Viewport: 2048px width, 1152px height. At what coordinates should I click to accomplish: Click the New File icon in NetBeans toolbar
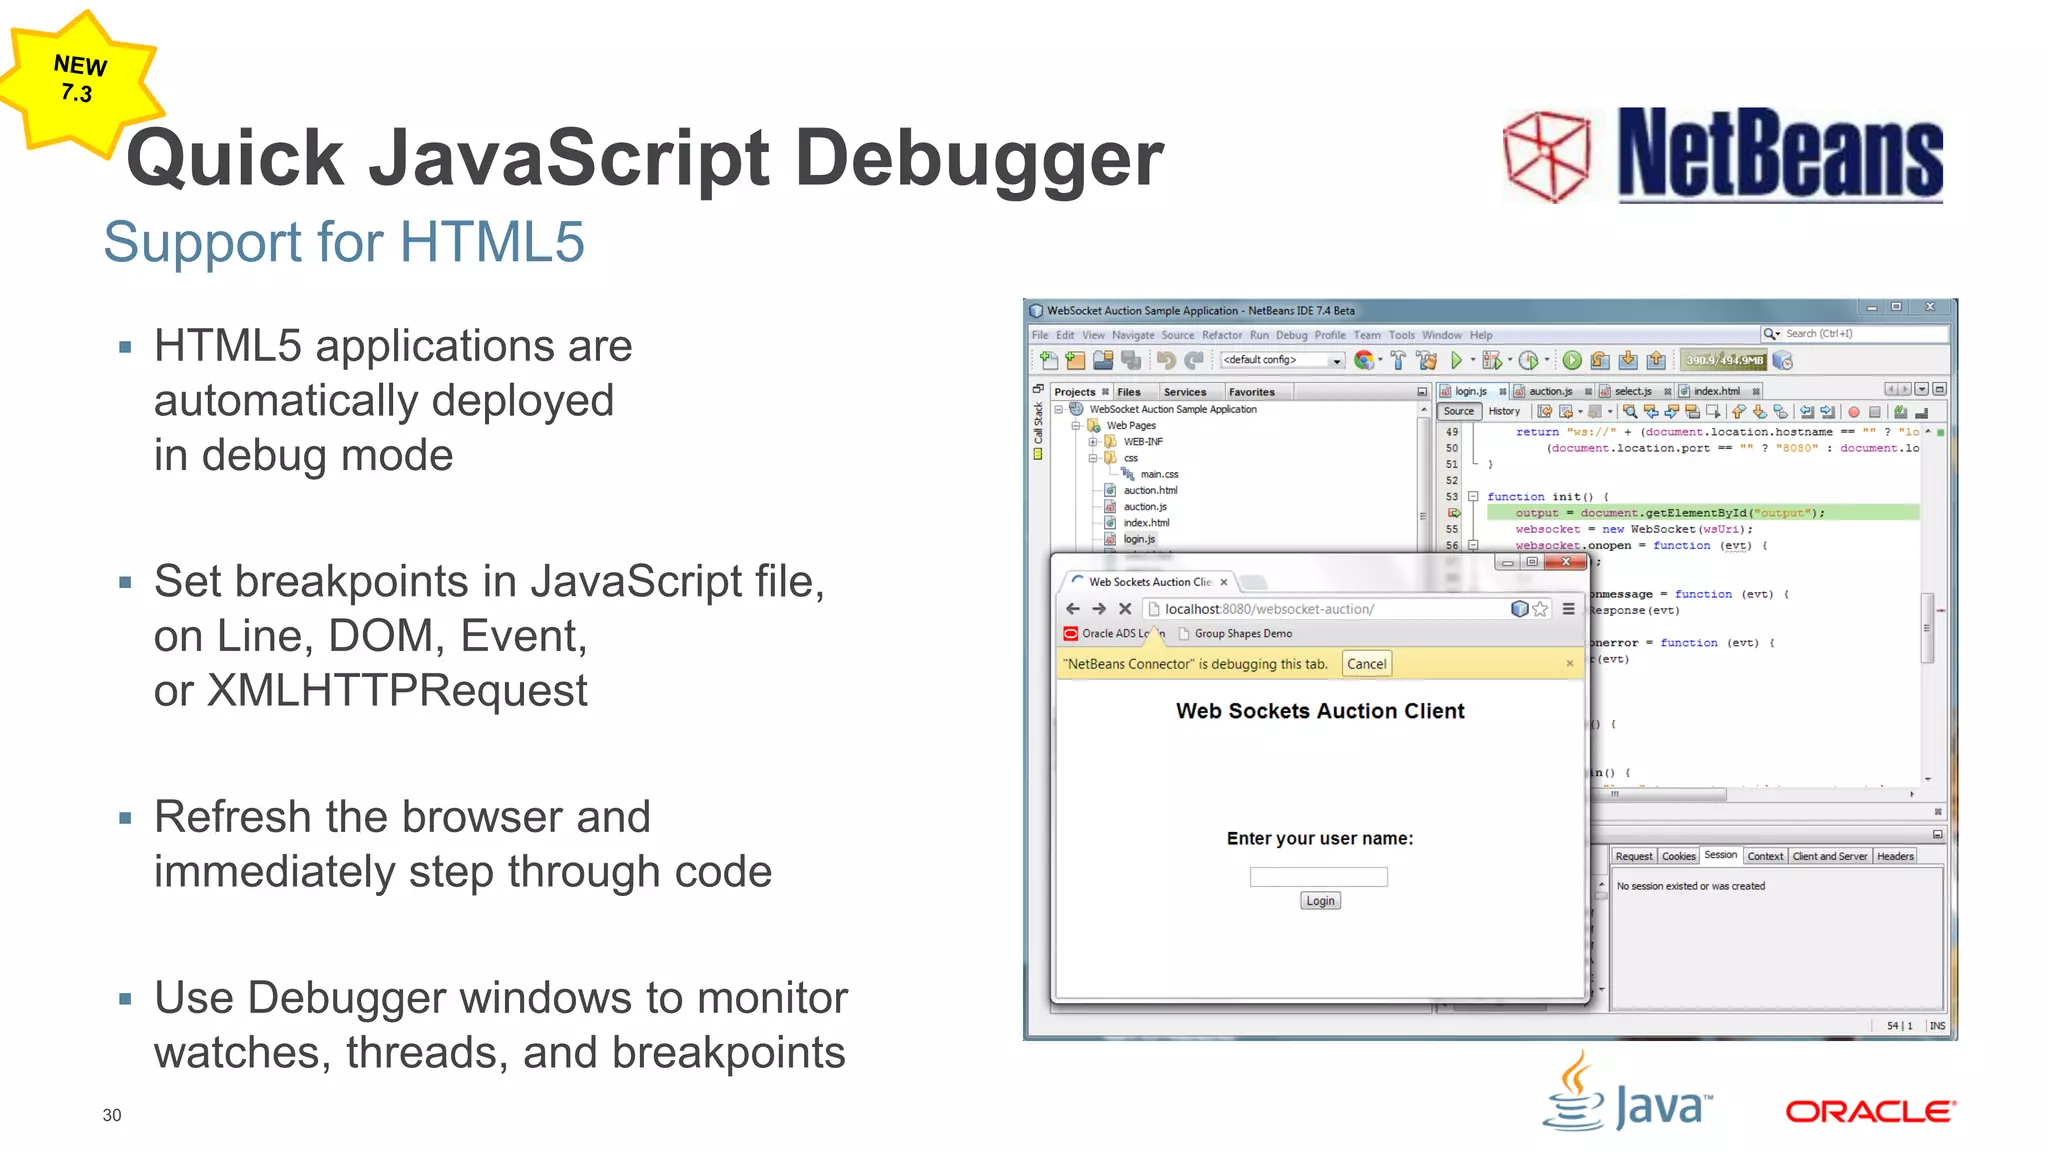(x=1049, y=360)
